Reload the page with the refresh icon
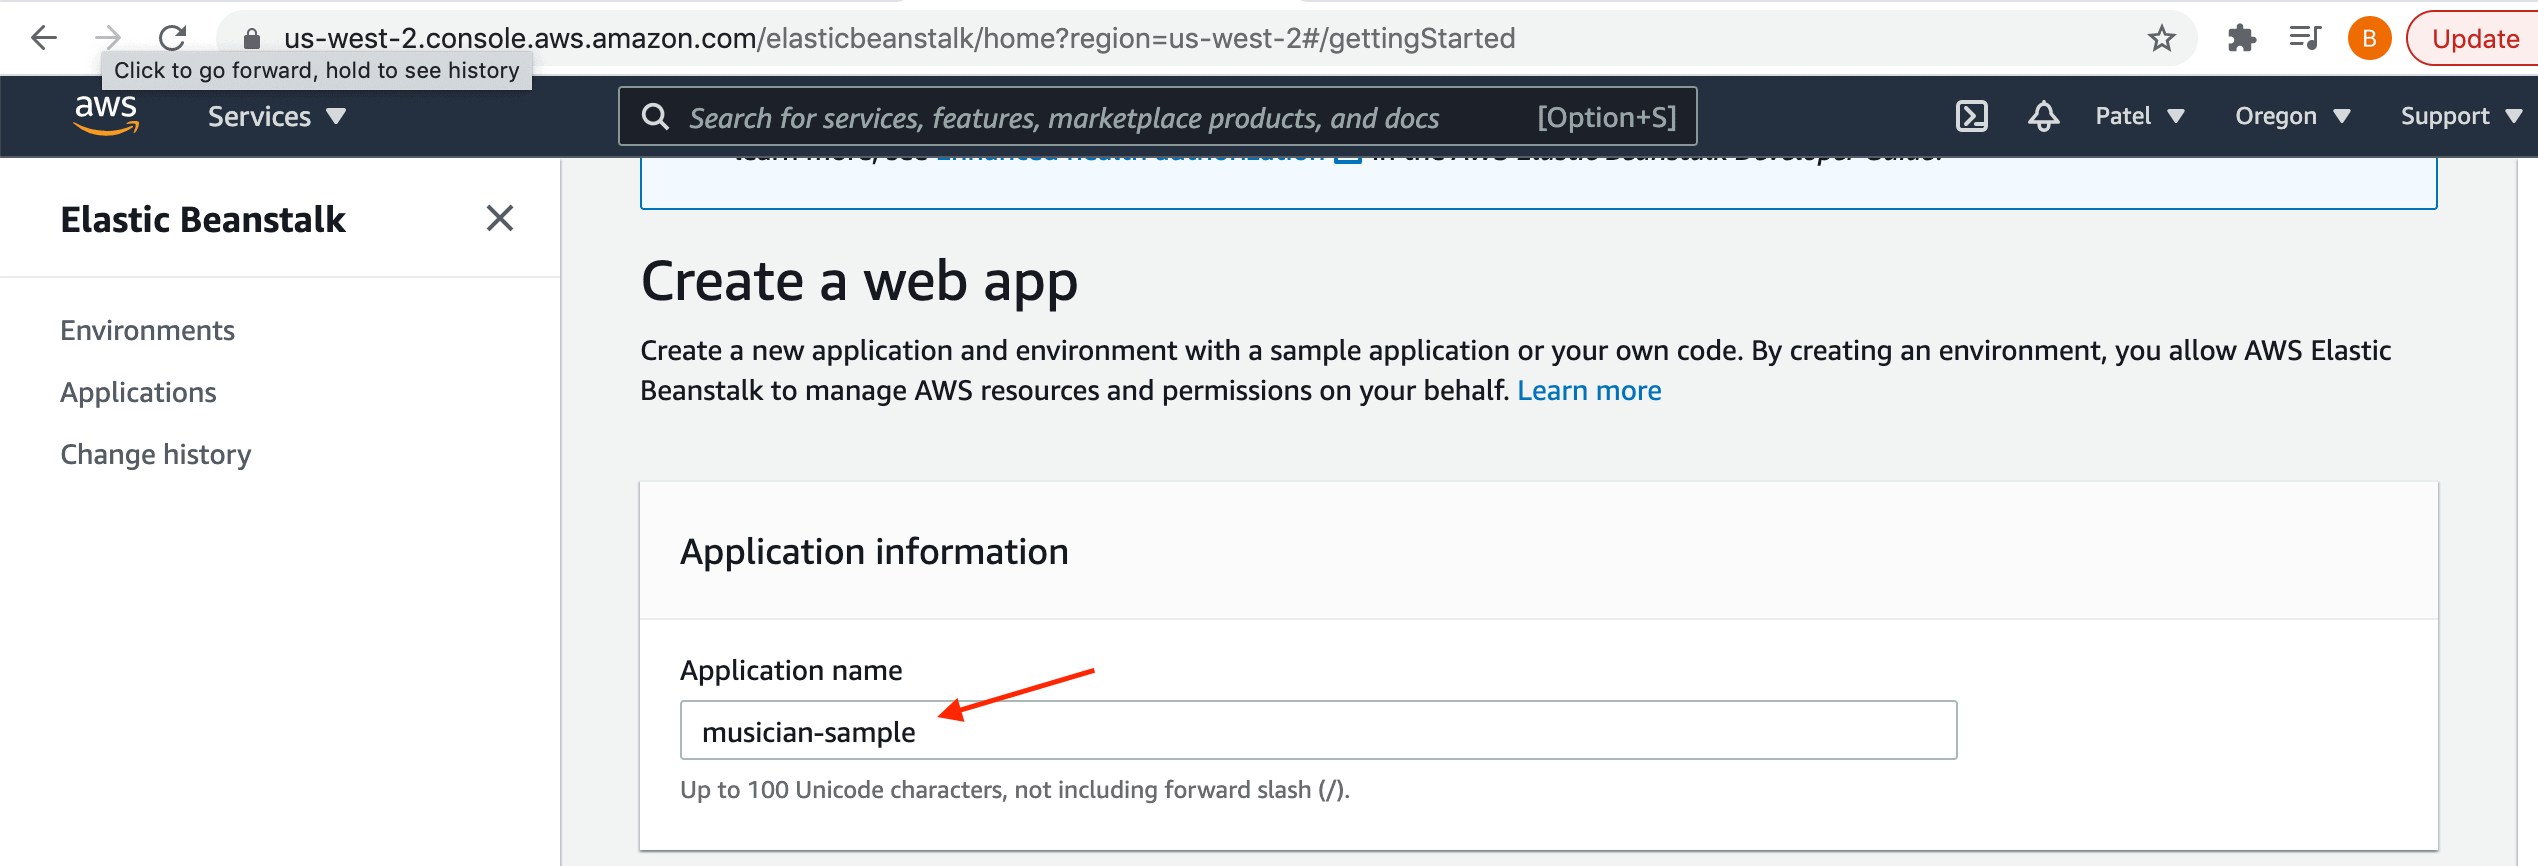The width and height of the screenshot is (2538, 866). pos(172,38)
